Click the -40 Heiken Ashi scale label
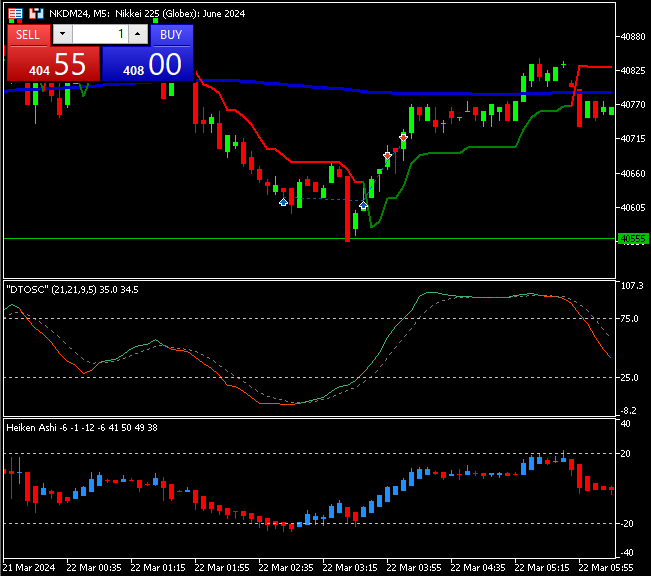Image resolution: width=651 pixels, height=576 pixels. tap(627, 553)
